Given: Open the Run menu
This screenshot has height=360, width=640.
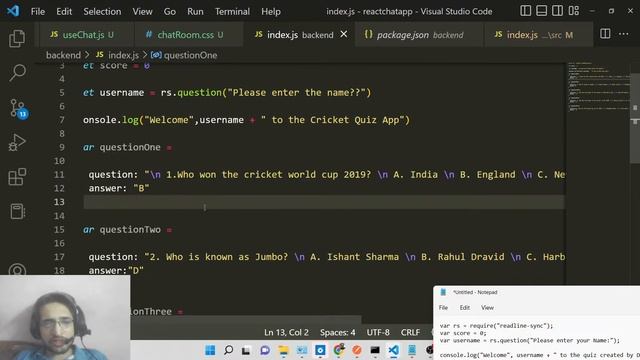Looking at the screenshot, I should click(x=195, y=11).
